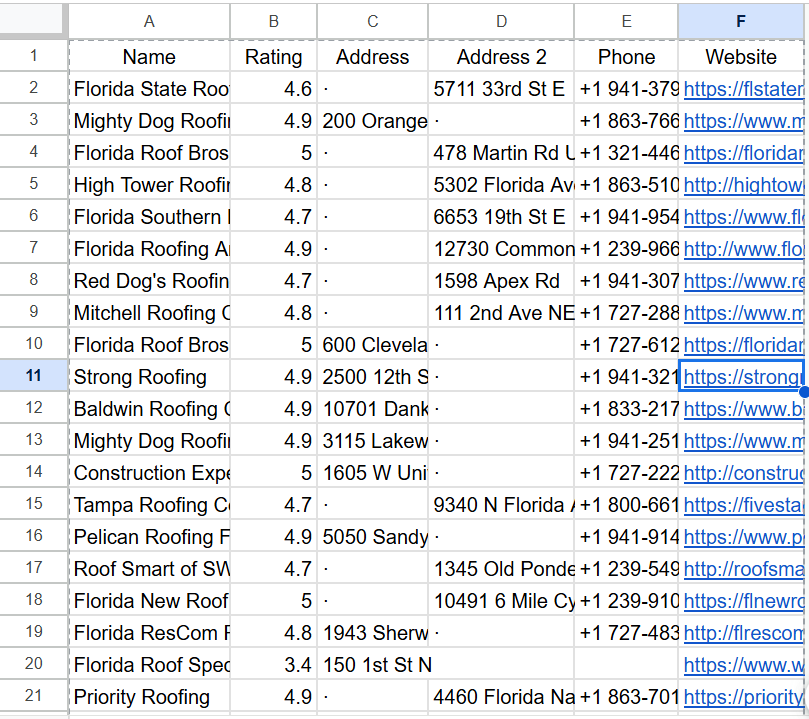Select the Phone header cell

coord(626,56)
